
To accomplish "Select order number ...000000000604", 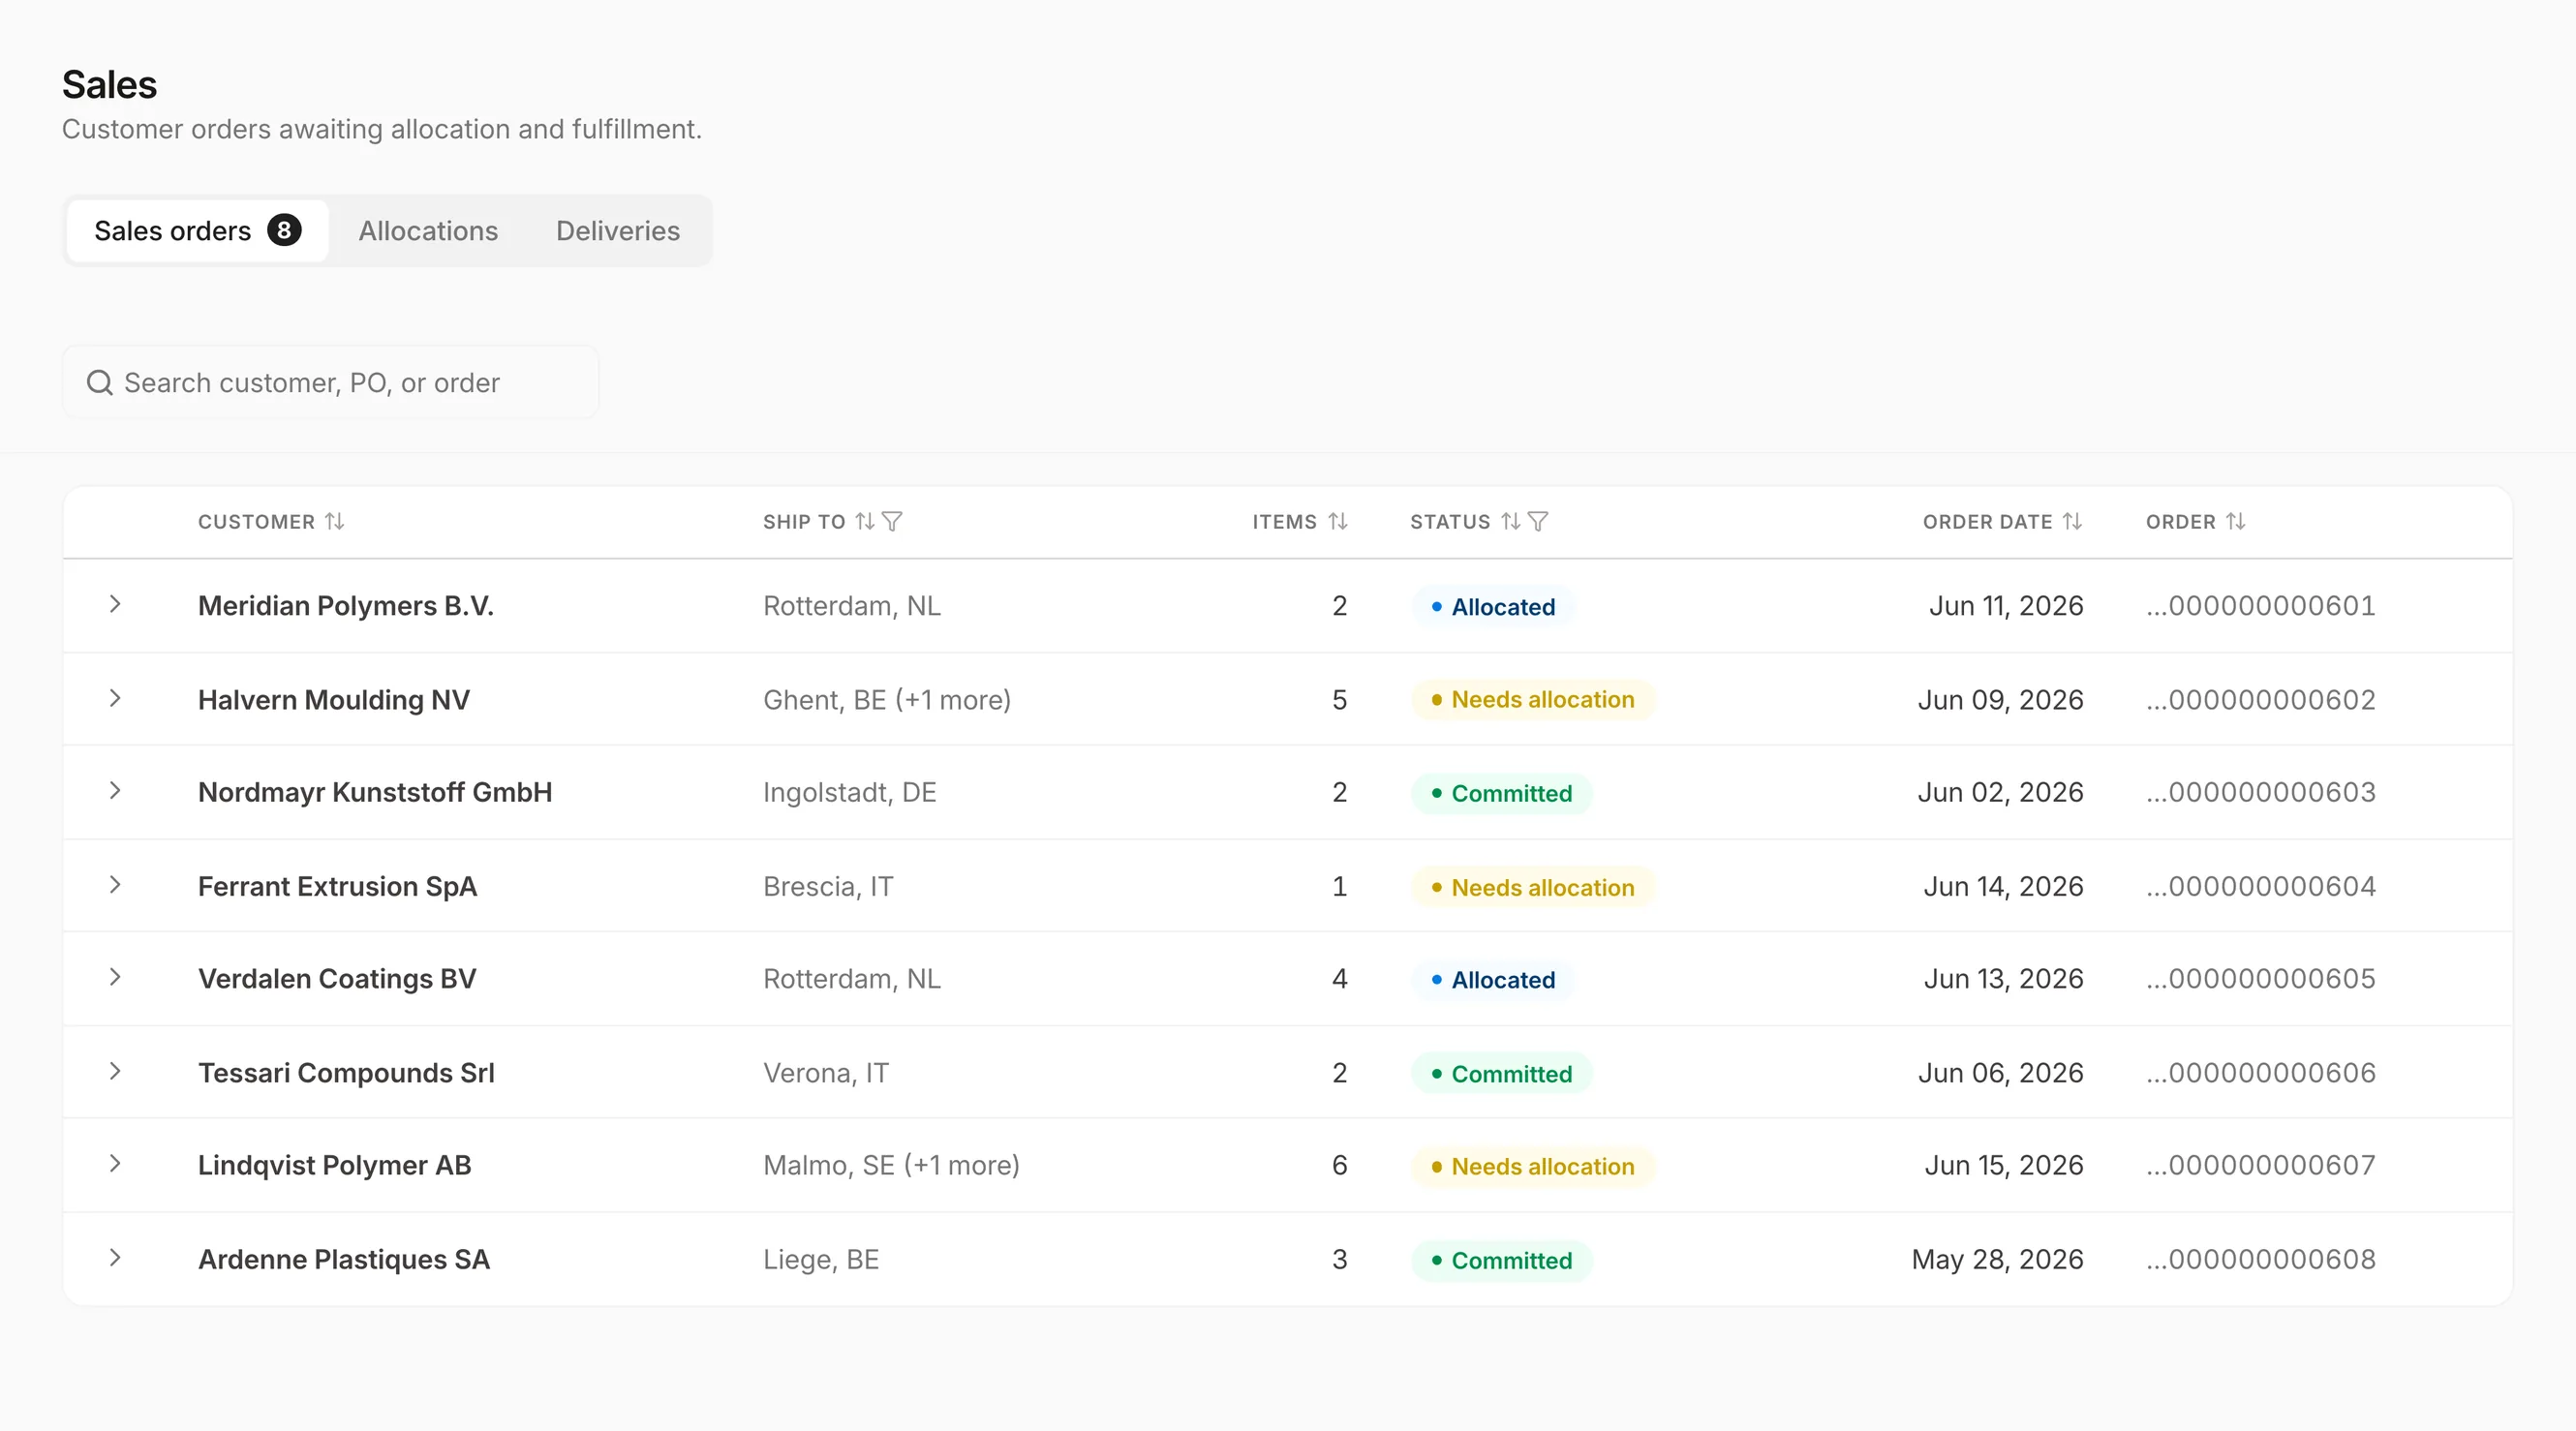I will 2260,886.
